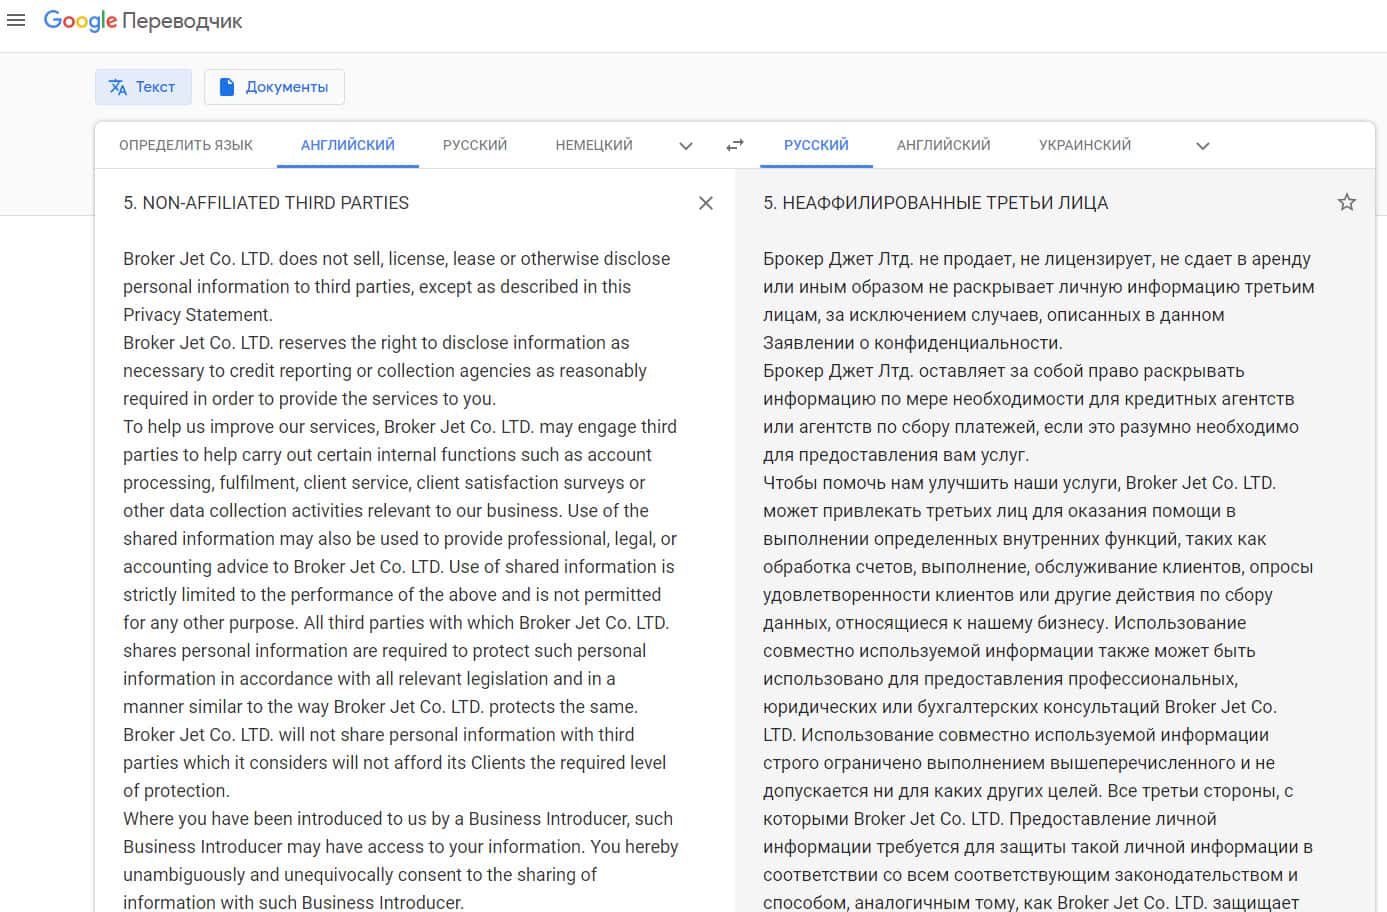Choose Русский as source language
The height and width of the screenshot is (912, 1387).
(x=475, y=145)
